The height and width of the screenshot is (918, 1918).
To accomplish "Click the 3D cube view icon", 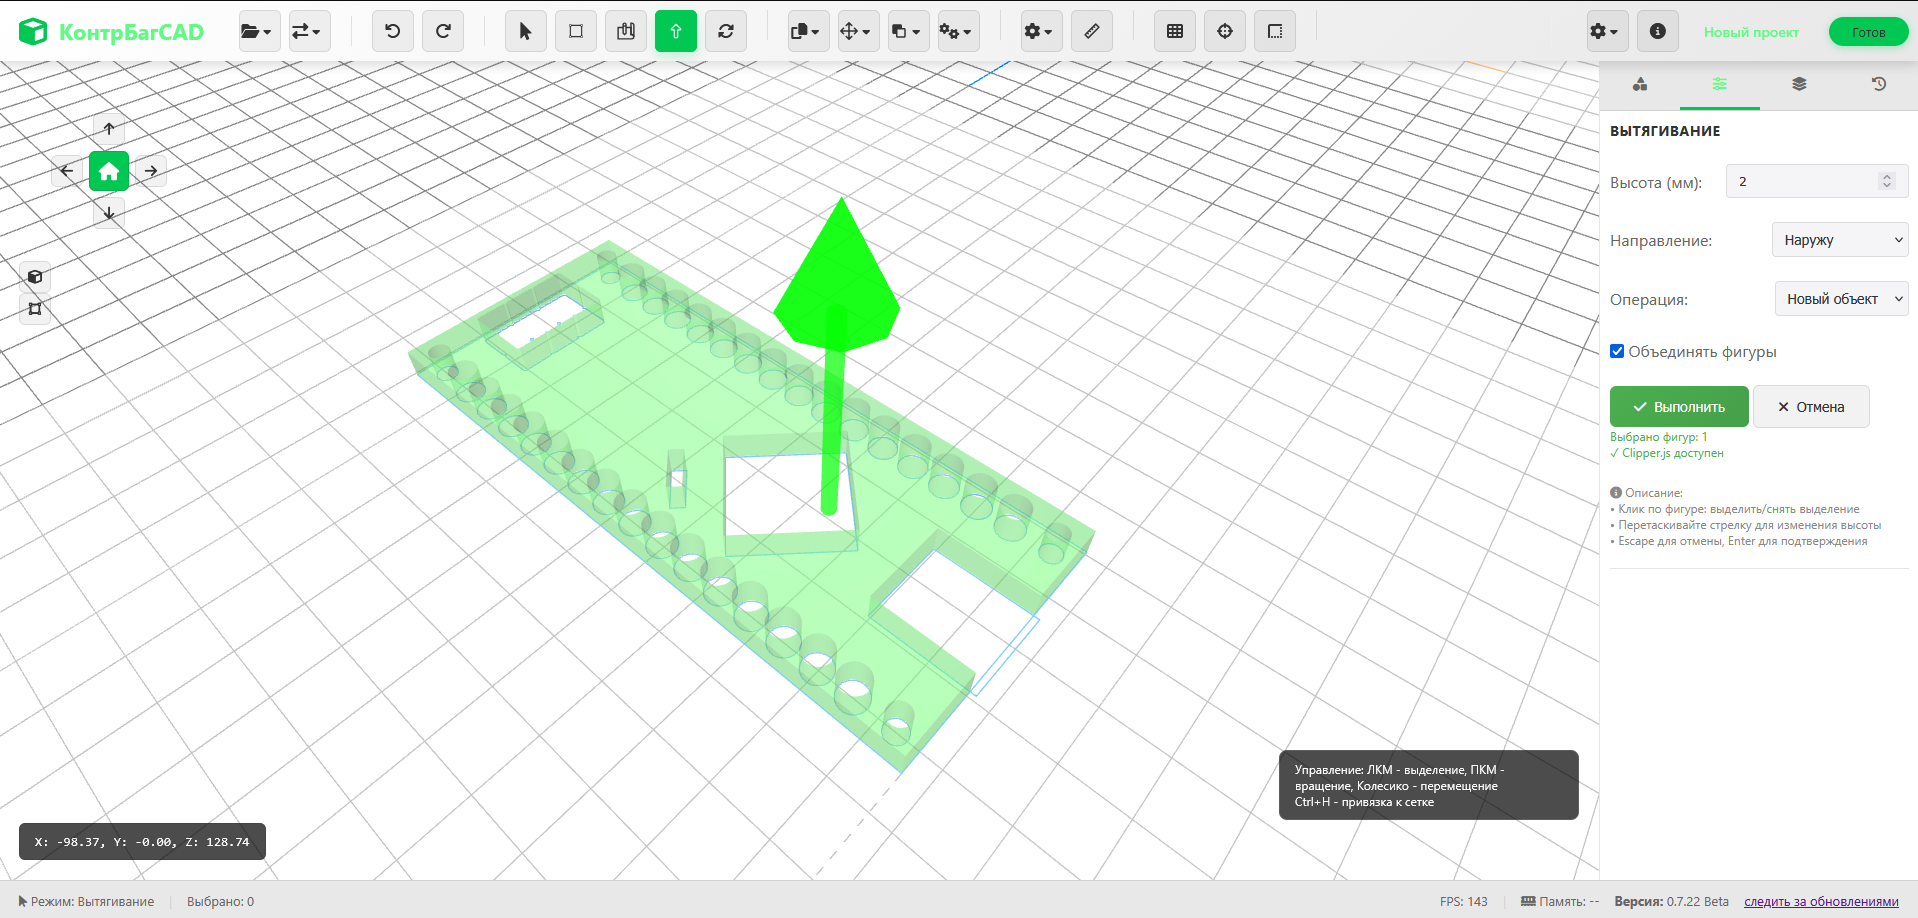I will click(x=35, y=277).
